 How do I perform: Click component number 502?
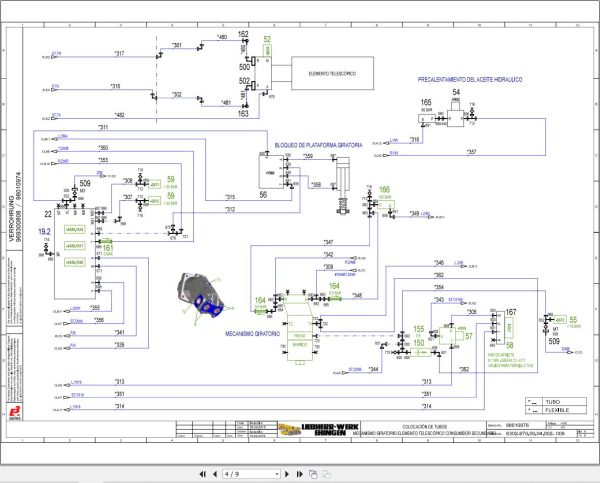coord(244,81)
